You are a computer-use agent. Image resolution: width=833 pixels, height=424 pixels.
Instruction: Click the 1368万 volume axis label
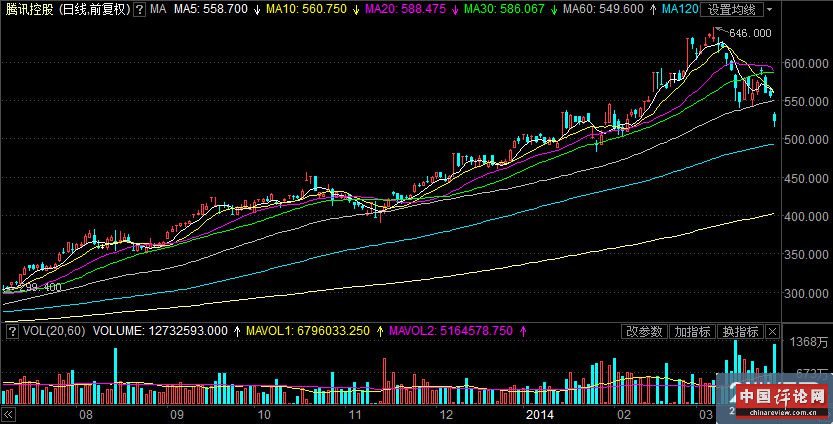[x=809, y=342]
